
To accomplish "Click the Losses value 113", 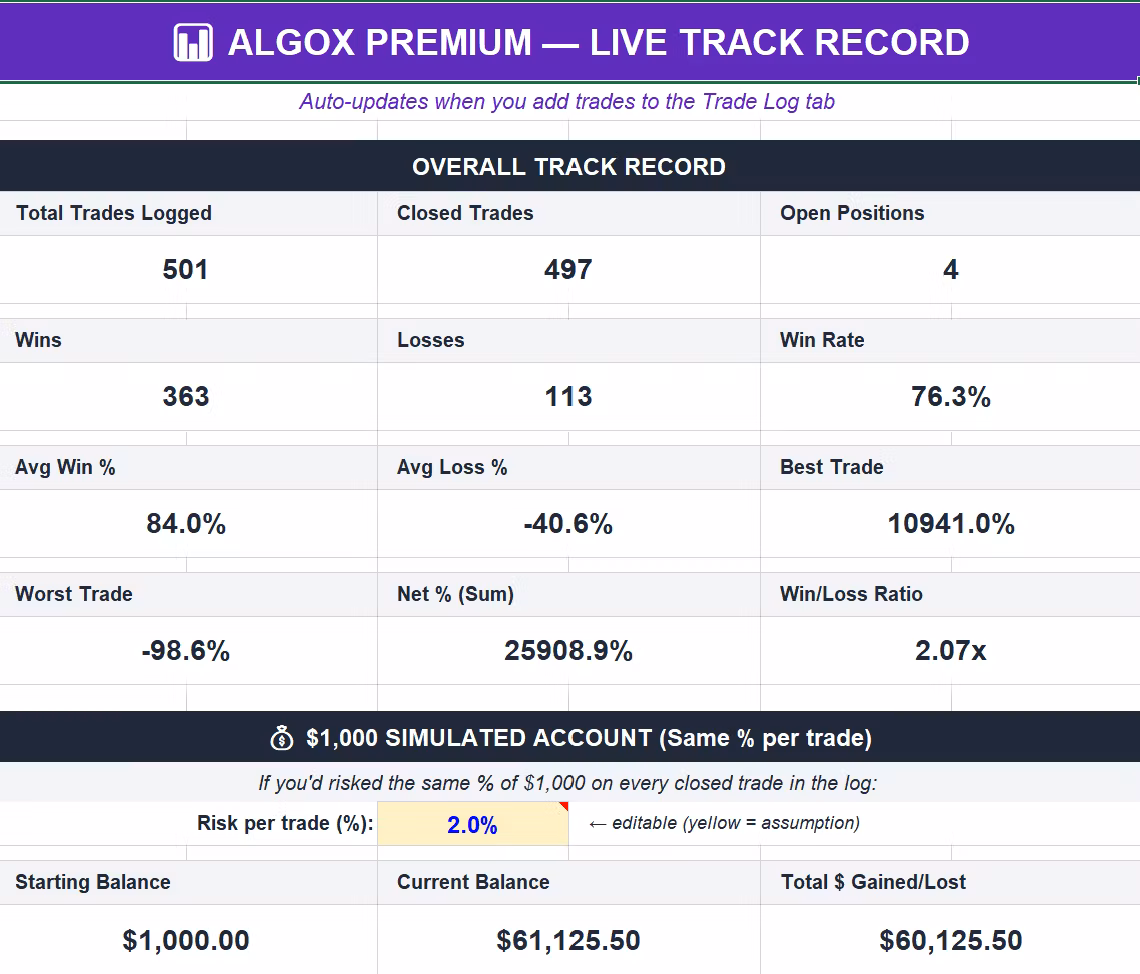I will (x=569, y=397).
